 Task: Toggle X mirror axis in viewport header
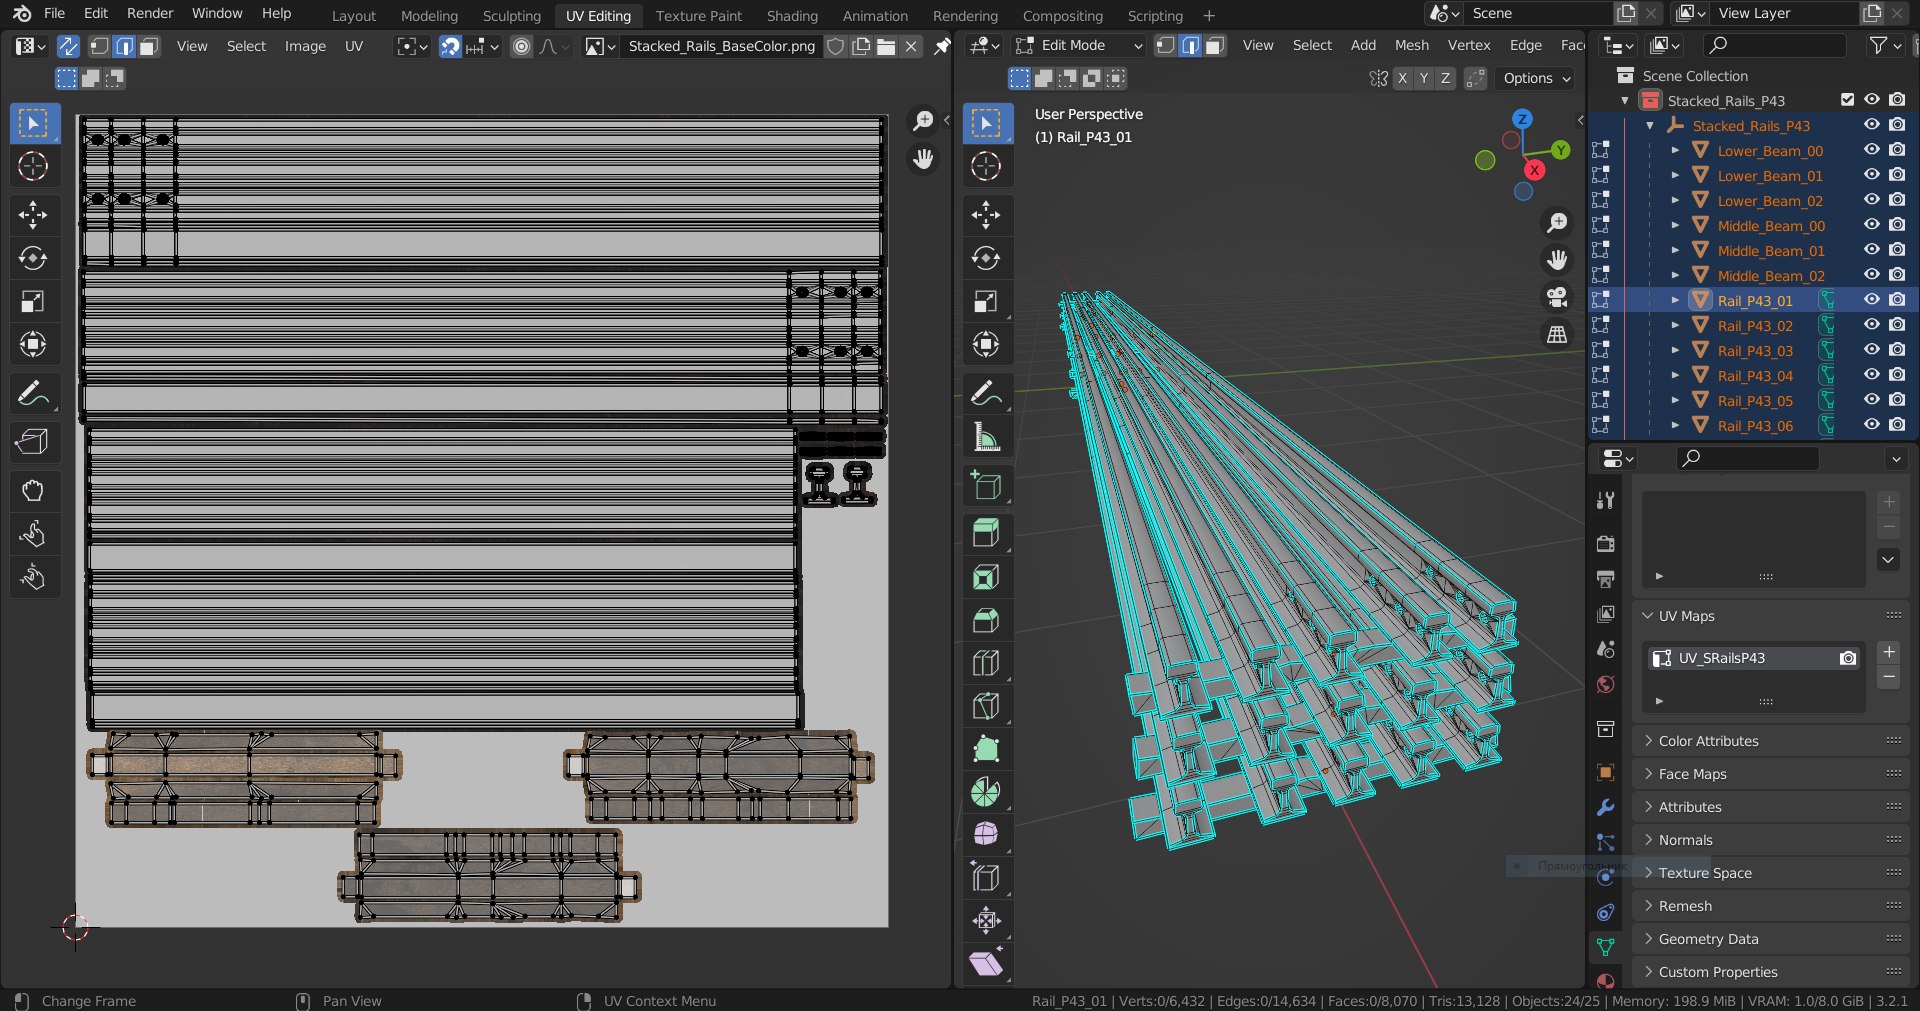1402,78
